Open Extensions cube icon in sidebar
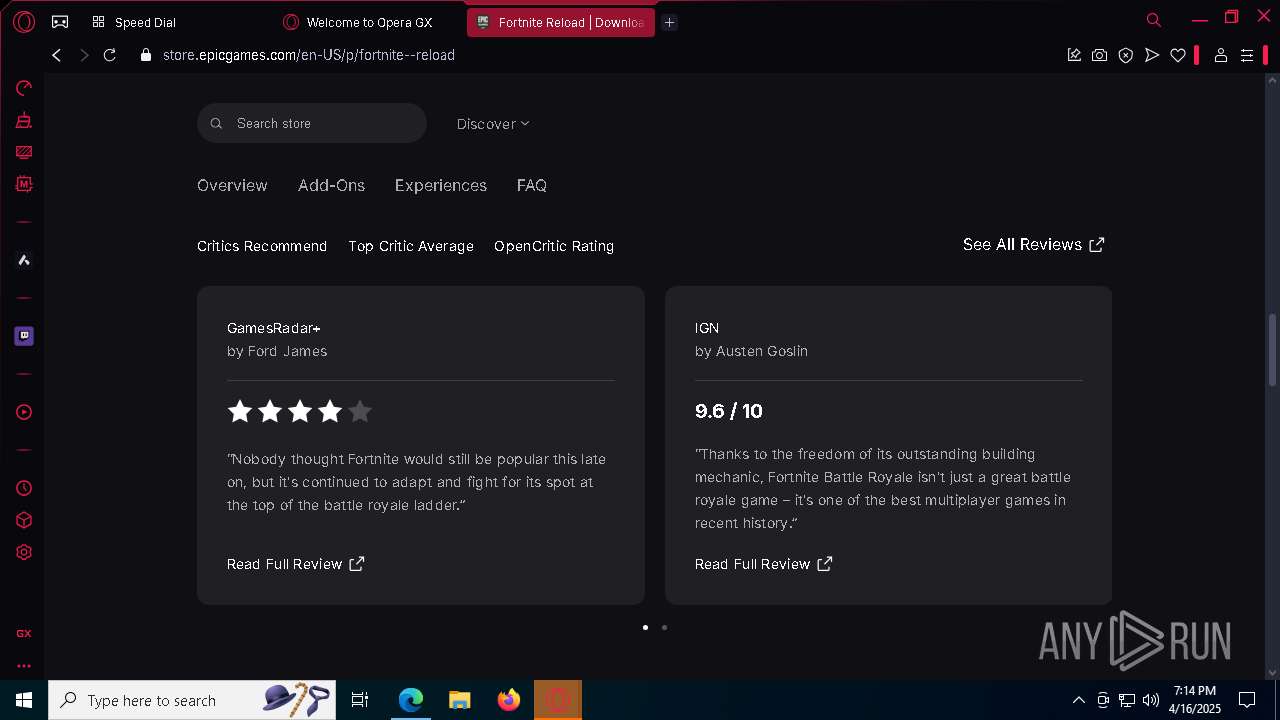 coord(24,520)
